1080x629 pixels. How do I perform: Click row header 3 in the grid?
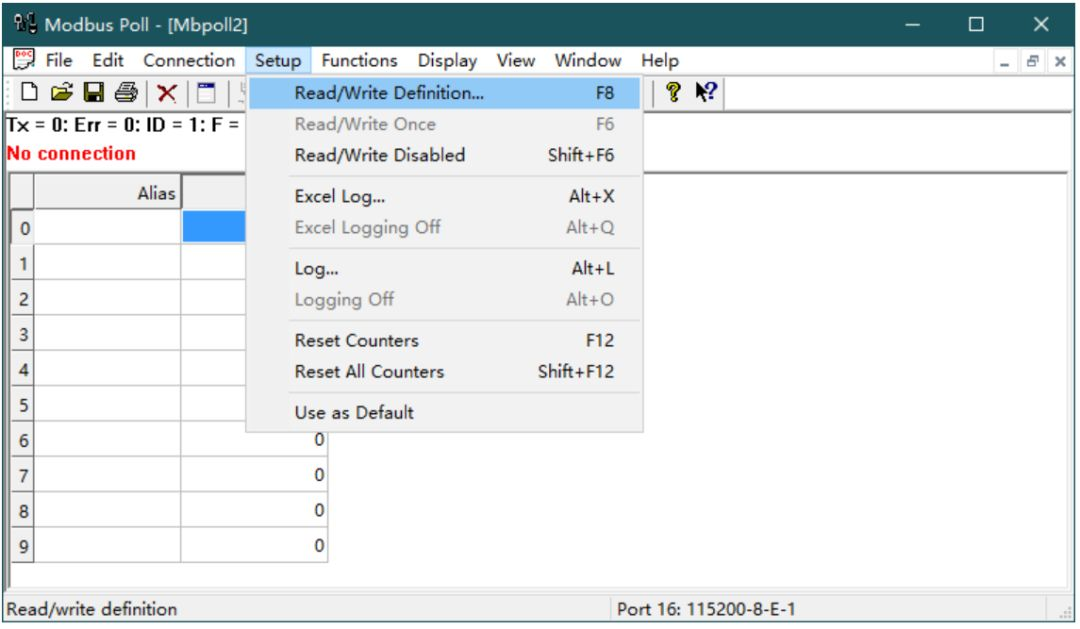pos(23,334)
